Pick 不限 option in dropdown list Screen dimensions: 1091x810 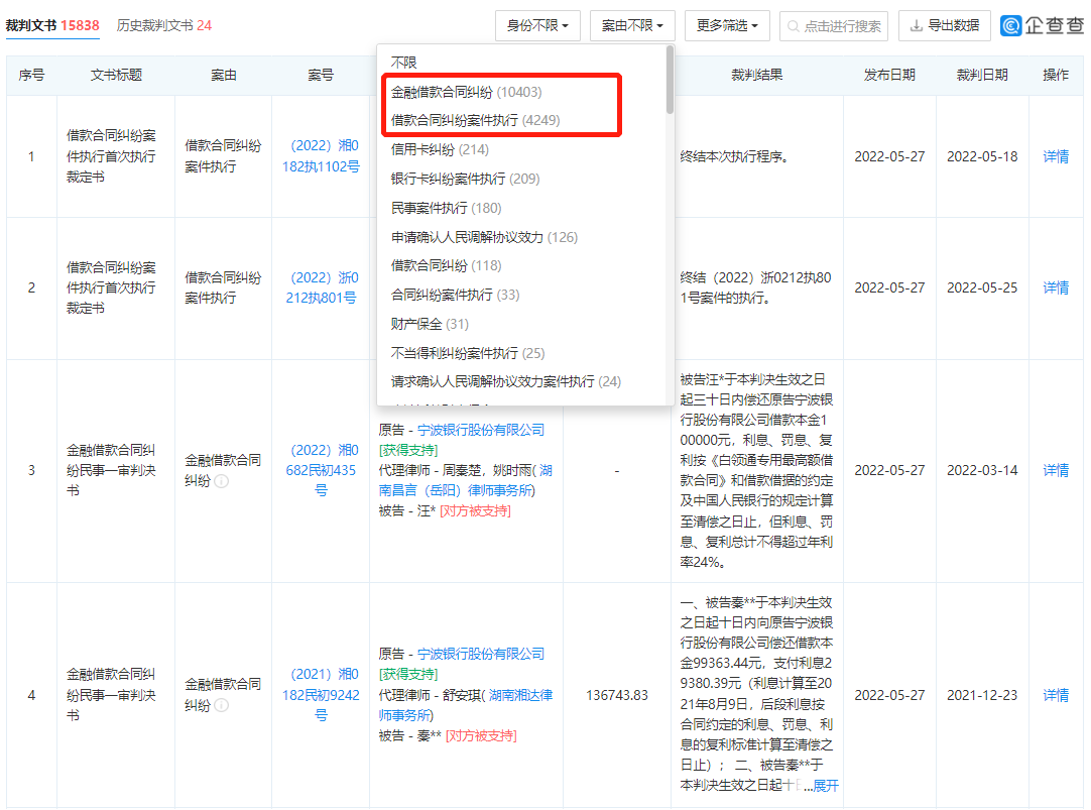tap(404, 63)
